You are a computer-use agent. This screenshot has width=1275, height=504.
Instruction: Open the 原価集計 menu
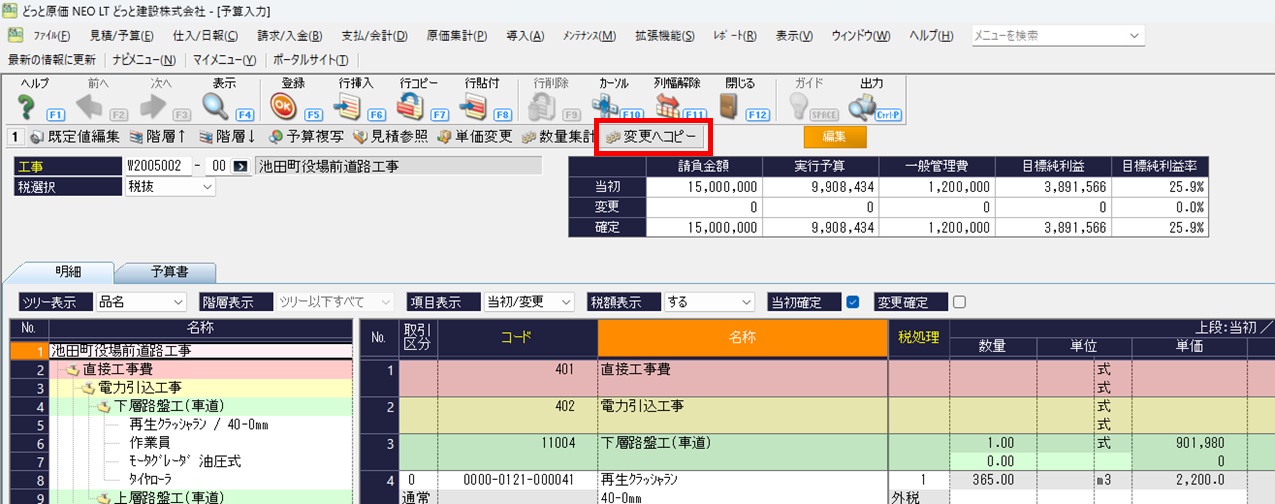click(456, 36)
